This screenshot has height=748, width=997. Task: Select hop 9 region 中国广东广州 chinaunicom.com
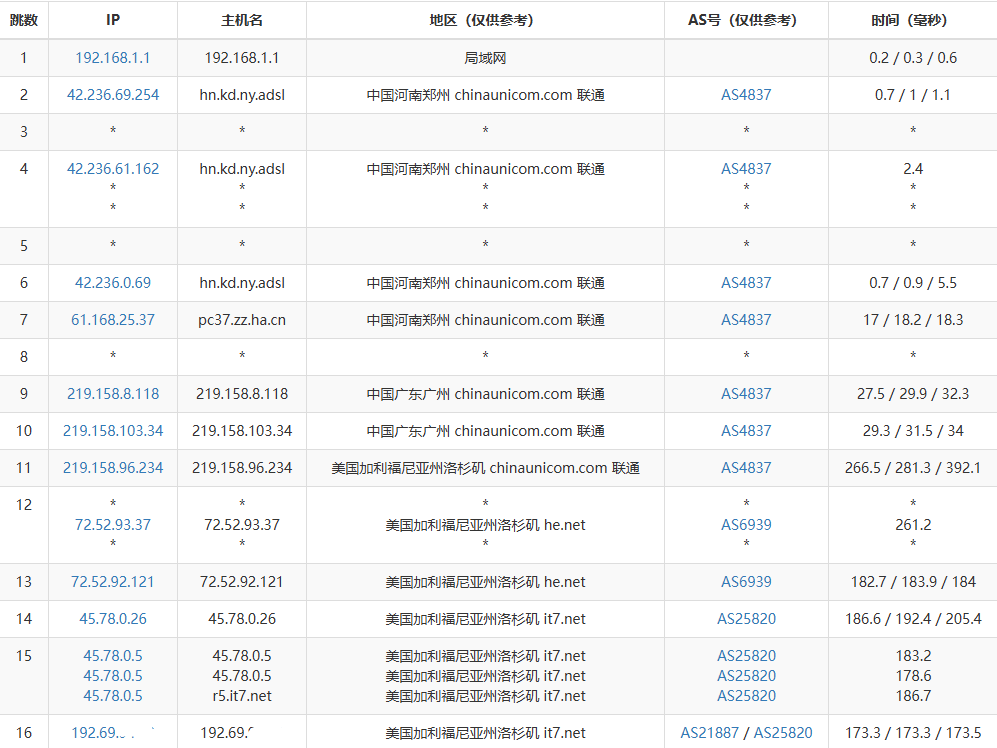point(485,394)
